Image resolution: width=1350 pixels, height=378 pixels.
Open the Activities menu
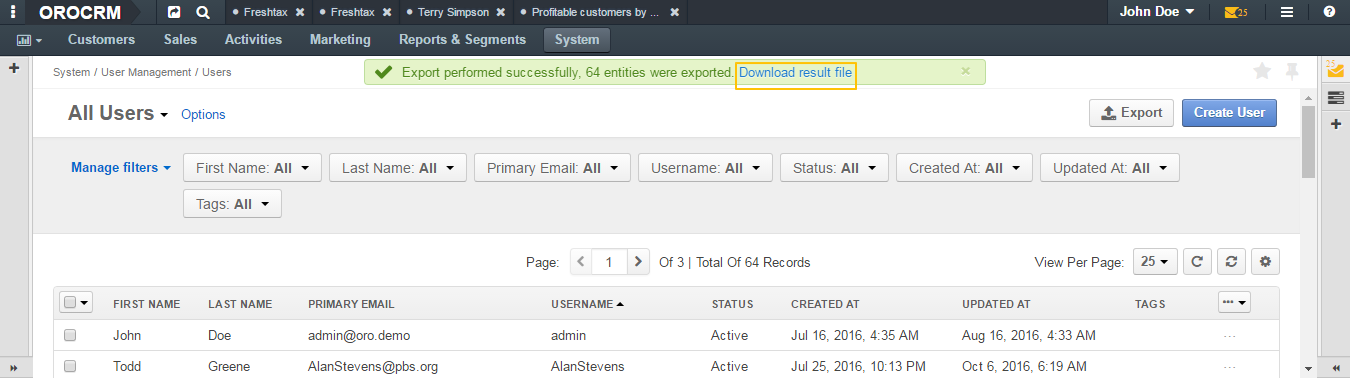click(x=253, y=40)
